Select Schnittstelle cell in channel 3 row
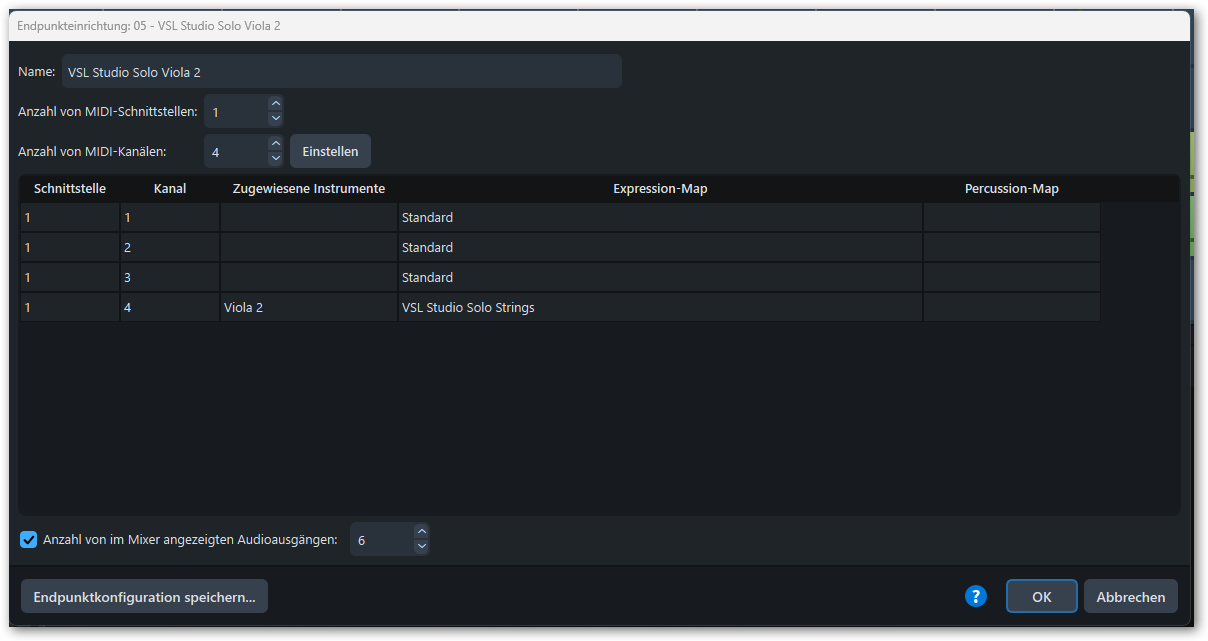1208x641 pixels. 70,277
